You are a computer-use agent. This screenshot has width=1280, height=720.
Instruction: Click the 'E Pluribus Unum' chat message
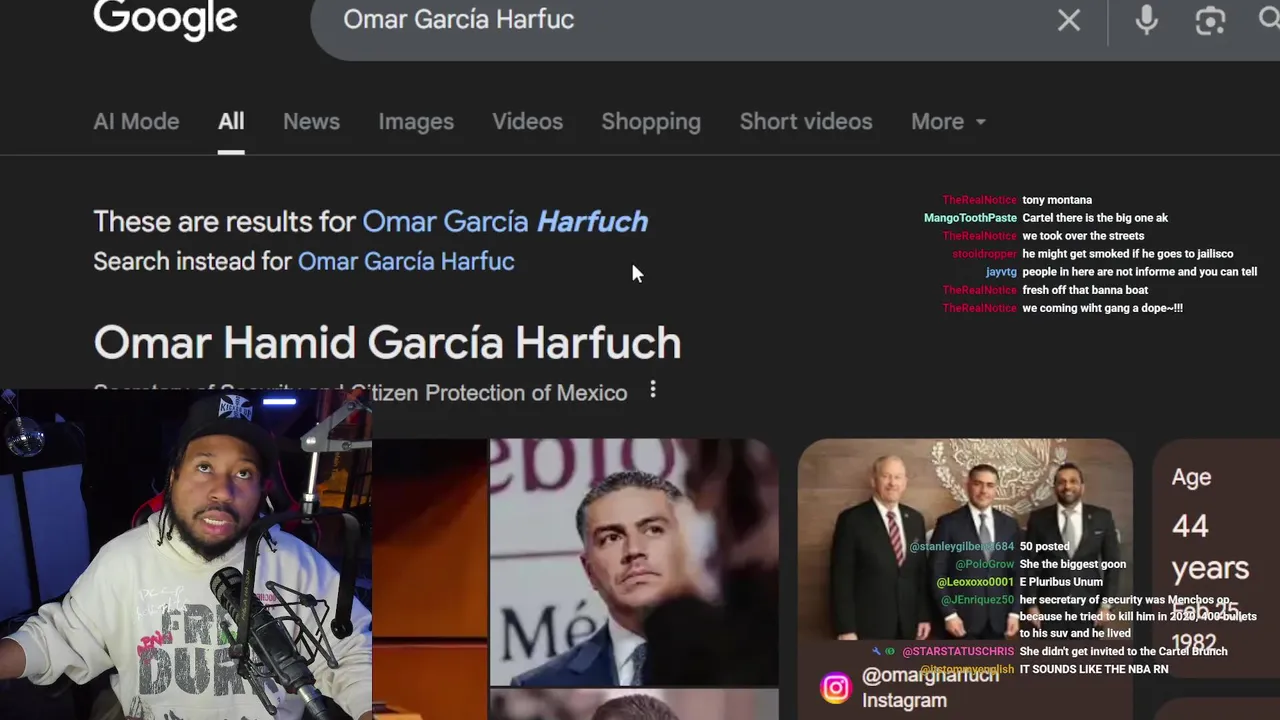[1061, 582]
